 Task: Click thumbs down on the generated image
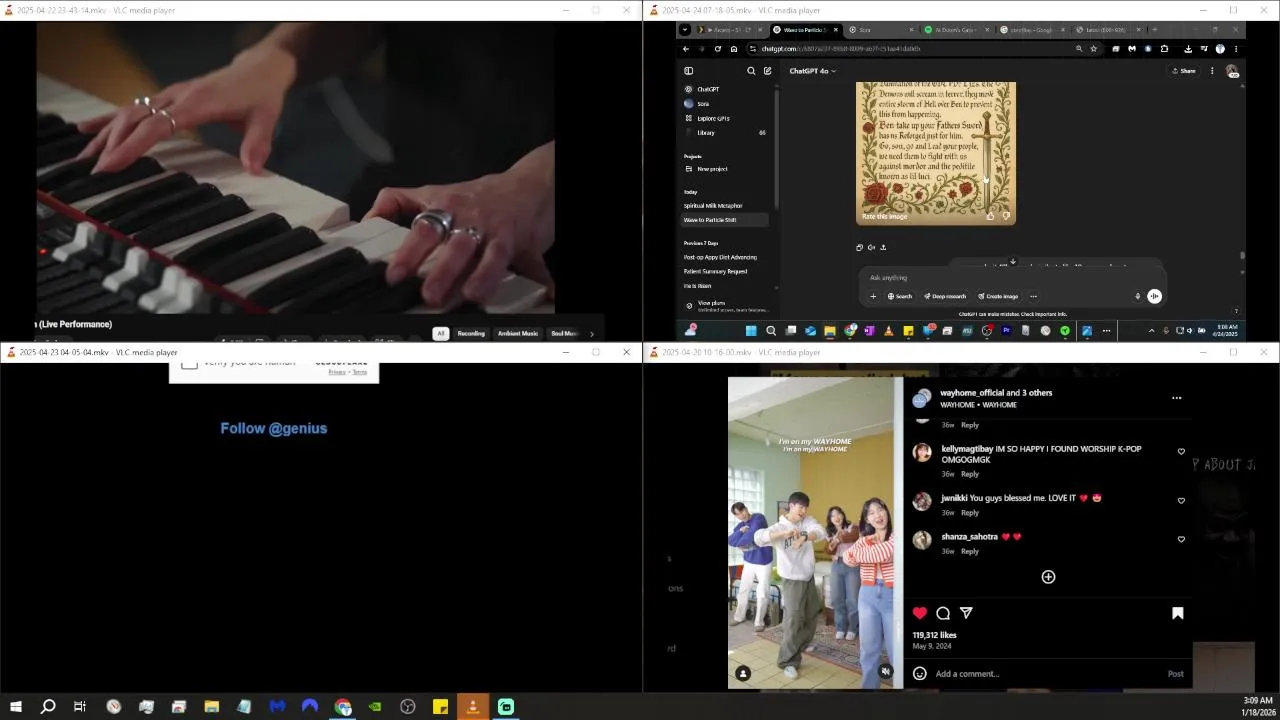click(x=1006, y=216)
